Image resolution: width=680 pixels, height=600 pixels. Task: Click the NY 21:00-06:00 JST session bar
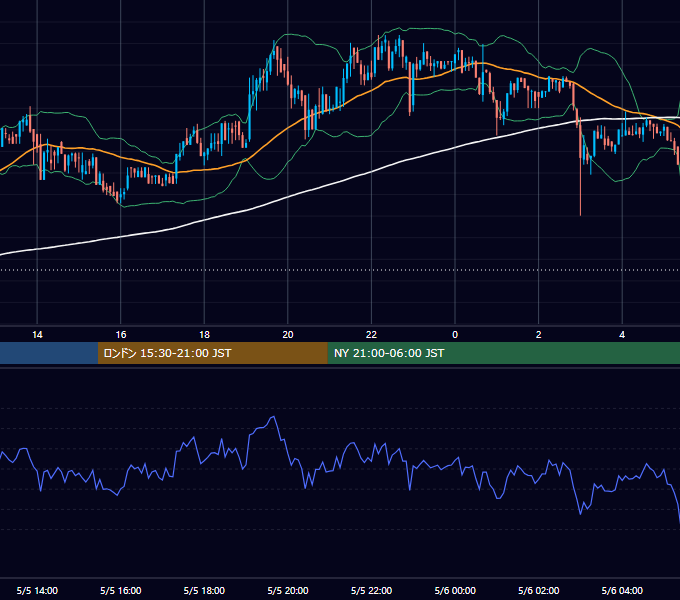pos(503,353)
